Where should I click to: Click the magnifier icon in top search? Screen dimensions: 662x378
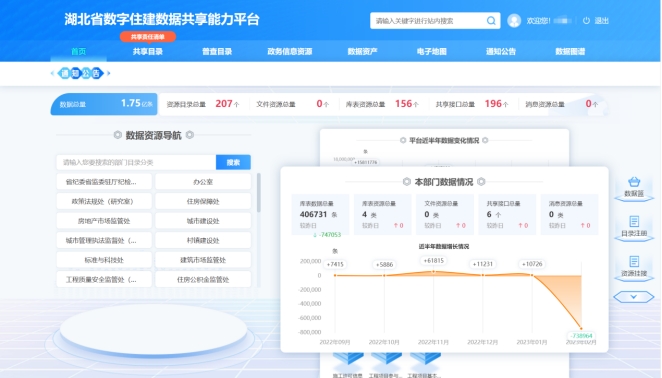[x=491, y=20]
